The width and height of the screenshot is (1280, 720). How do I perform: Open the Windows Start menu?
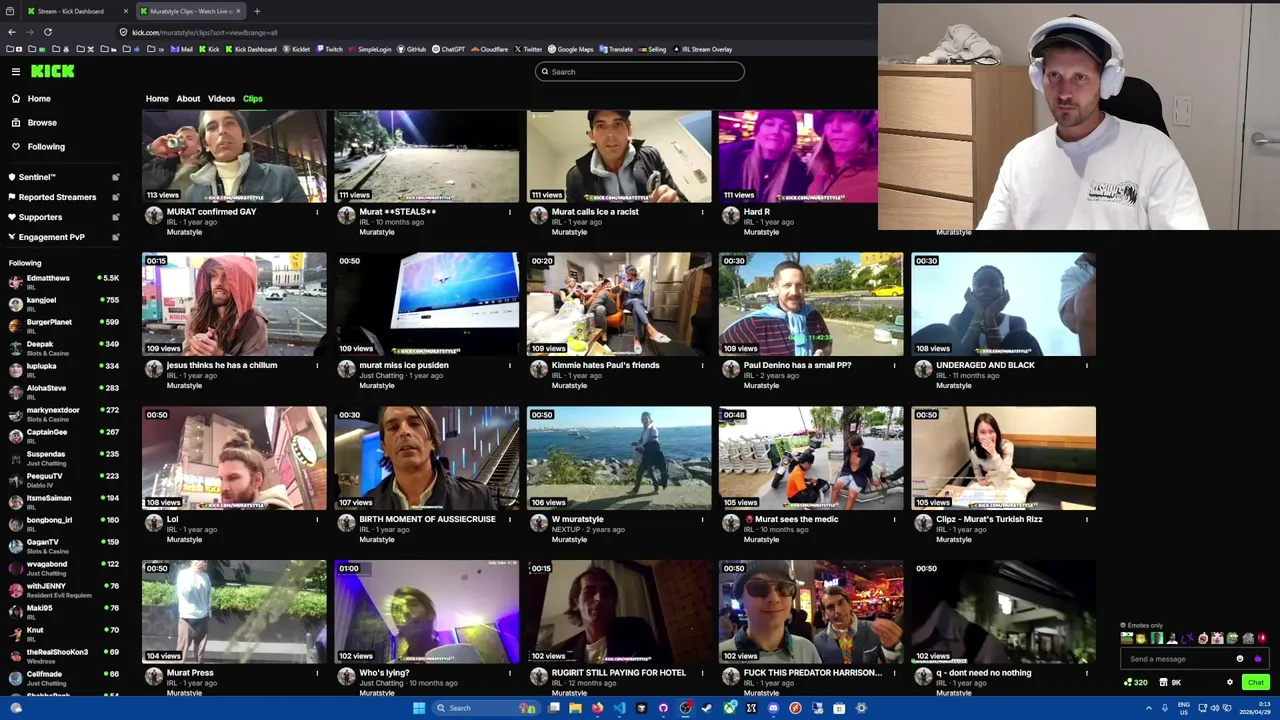(419, 708)
